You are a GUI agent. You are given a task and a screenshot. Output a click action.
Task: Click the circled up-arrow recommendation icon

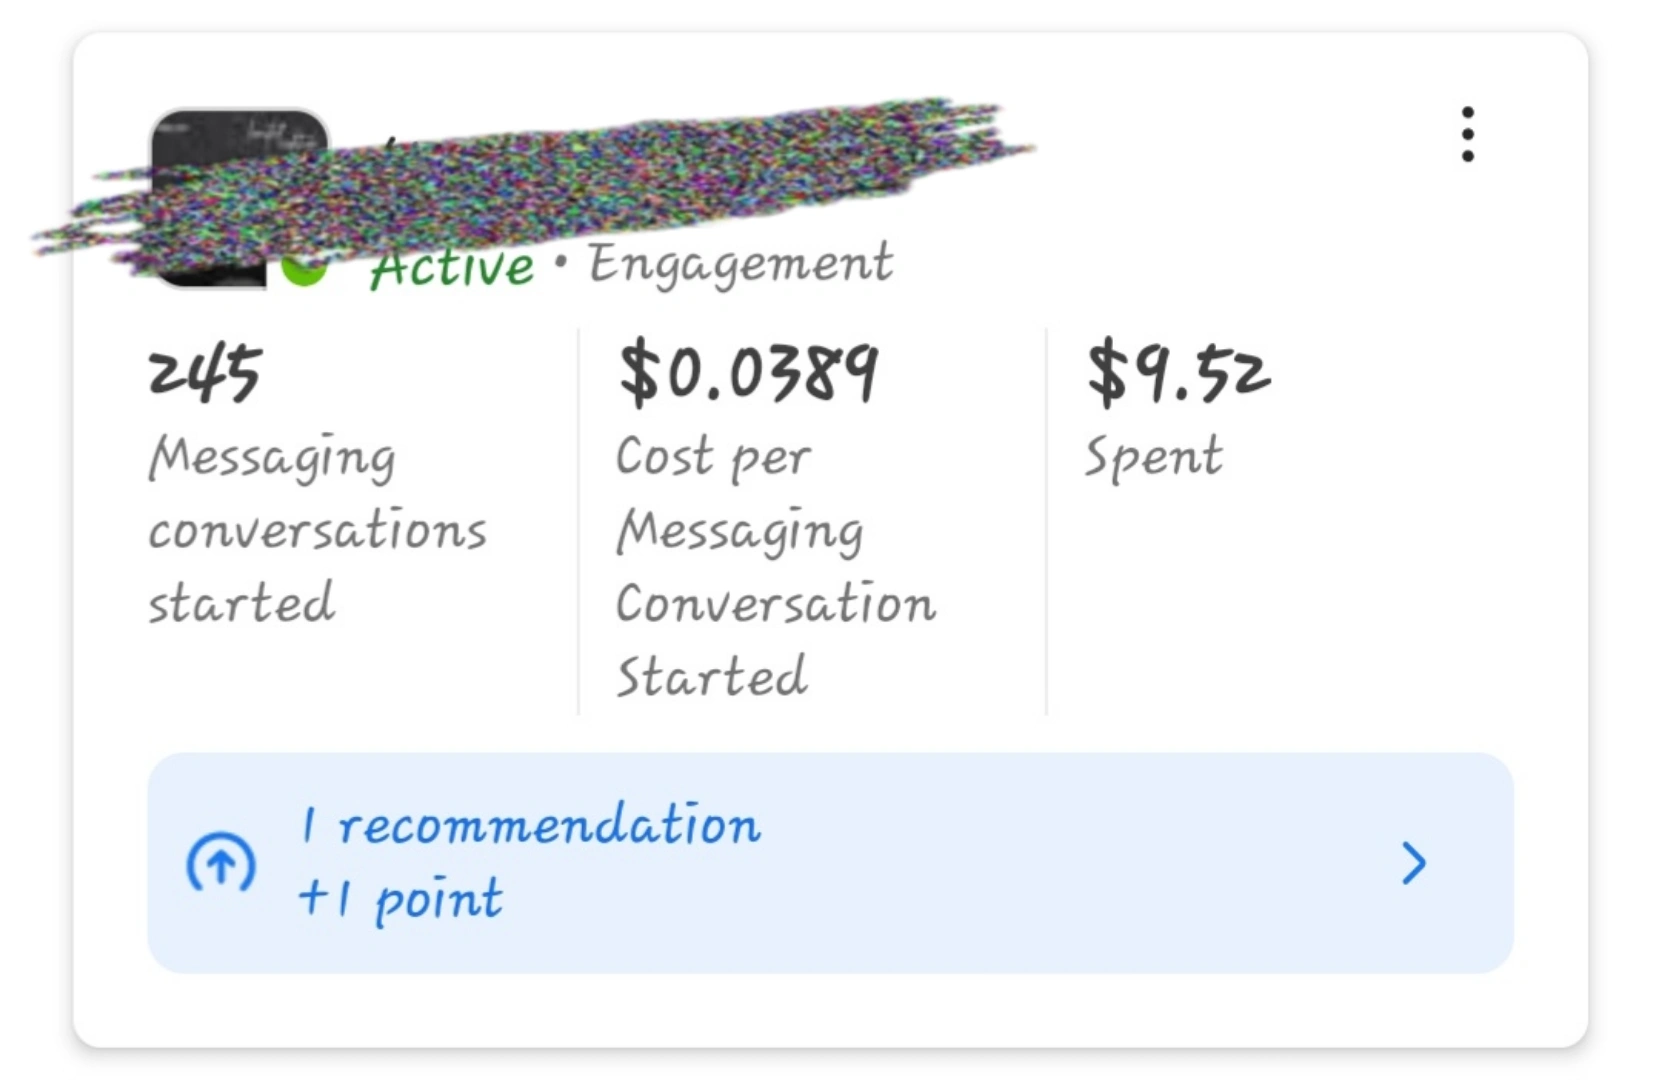[x=221, y=863]
